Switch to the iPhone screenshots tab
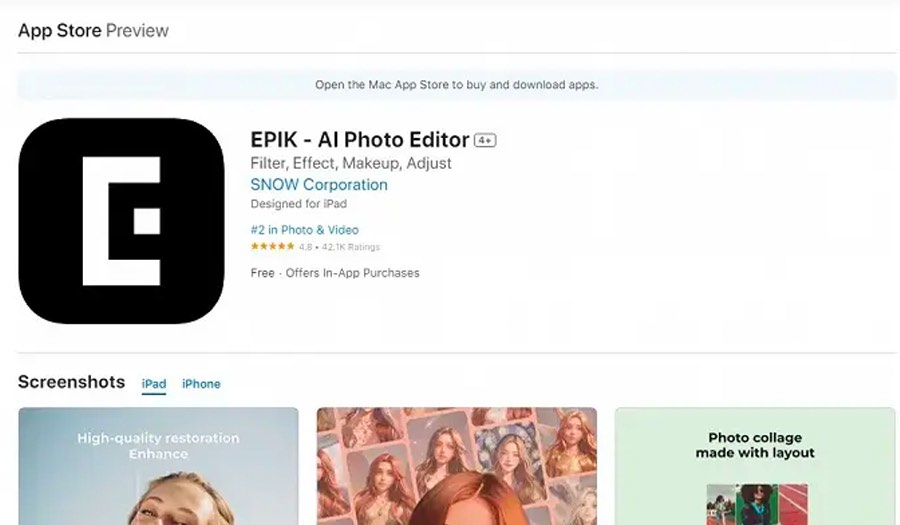Screen dimensions: 900x525 point(201,384)
